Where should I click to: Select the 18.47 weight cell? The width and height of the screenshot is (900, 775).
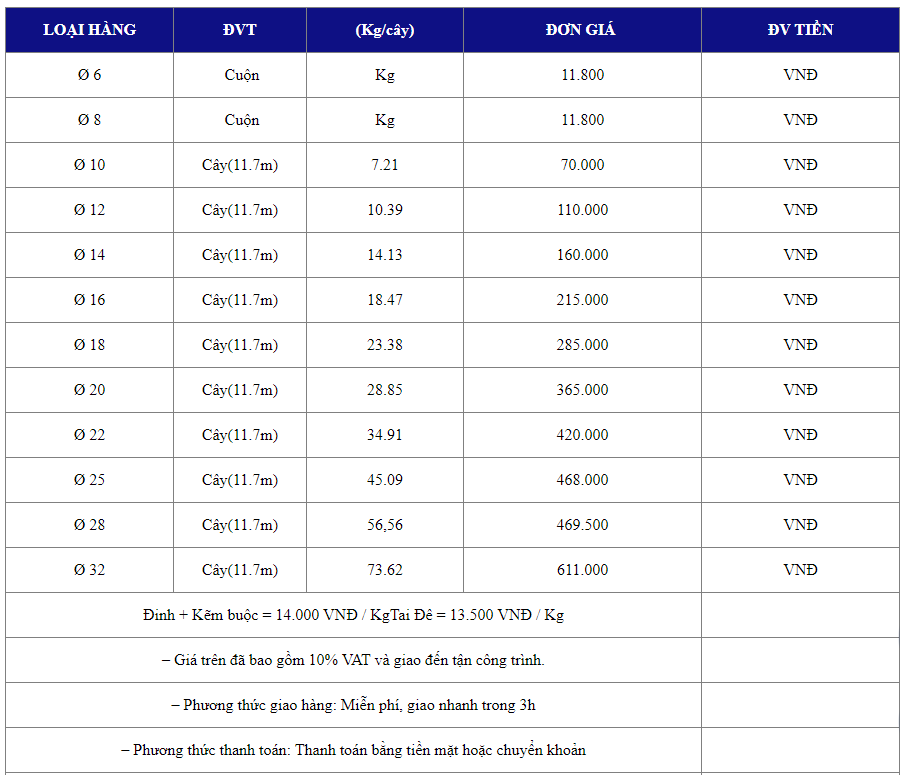(385, 300)
